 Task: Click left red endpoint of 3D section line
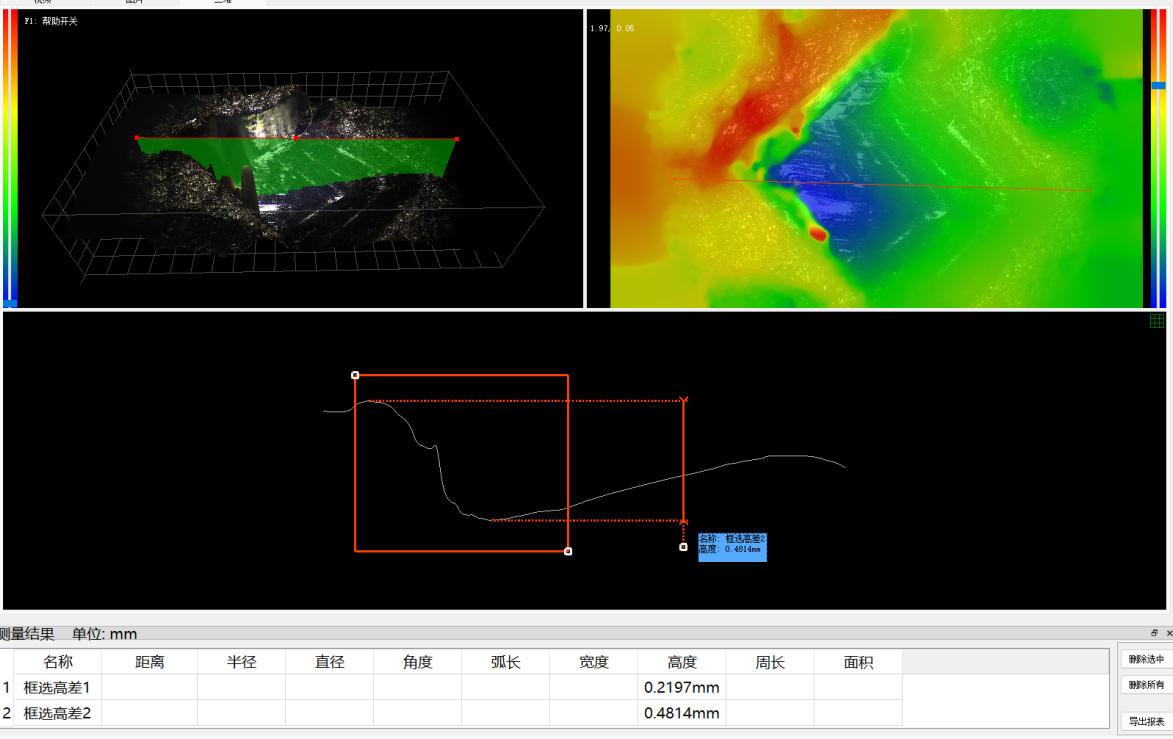pyautogui.click(x=137, y=138)
